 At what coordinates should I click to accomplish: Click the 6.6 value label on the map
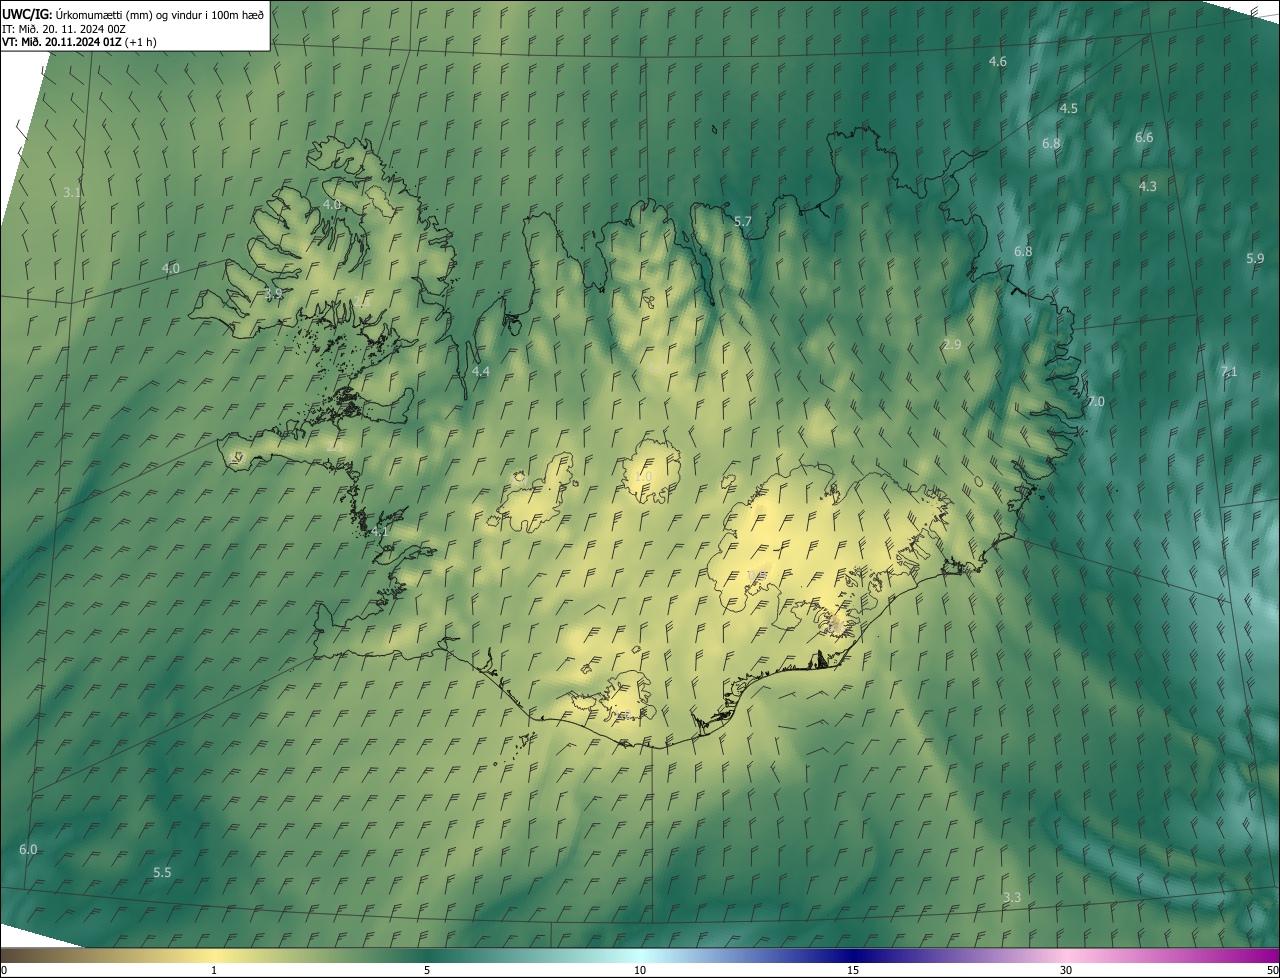click(1144, 138)
